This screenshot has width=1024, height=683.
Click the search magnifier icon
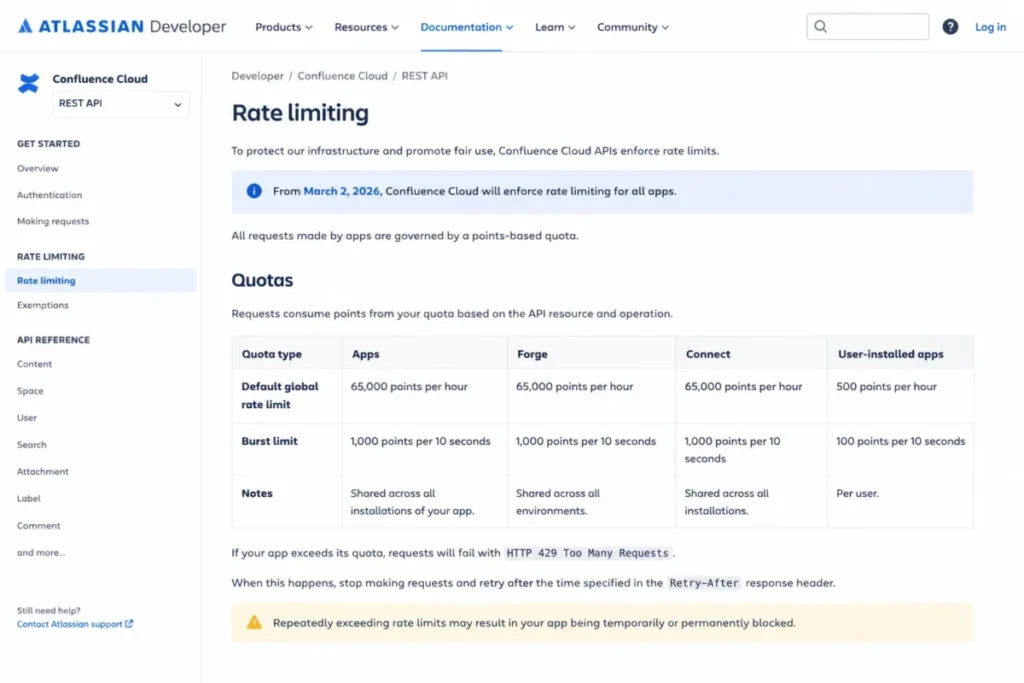coord(821,27)
